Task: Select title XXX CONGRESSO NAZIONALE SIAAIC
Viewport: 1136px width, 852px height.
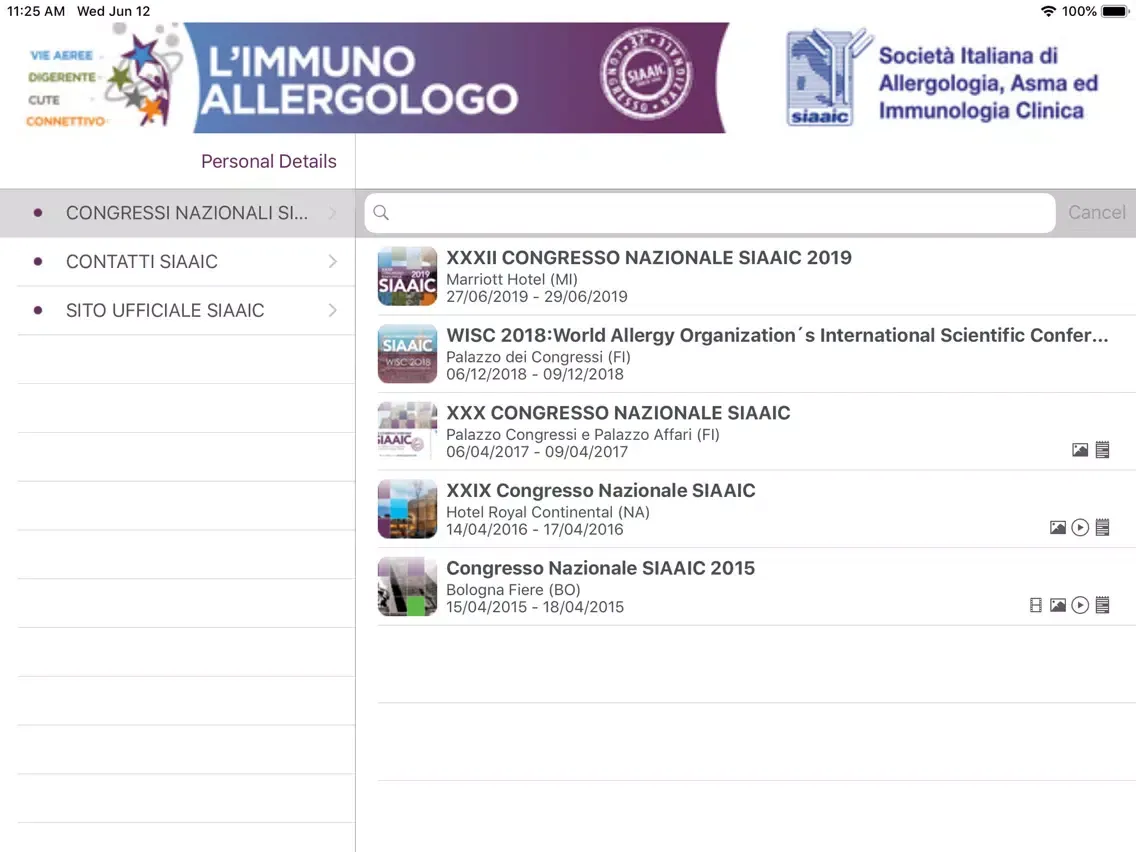Action: pos(618,413)
